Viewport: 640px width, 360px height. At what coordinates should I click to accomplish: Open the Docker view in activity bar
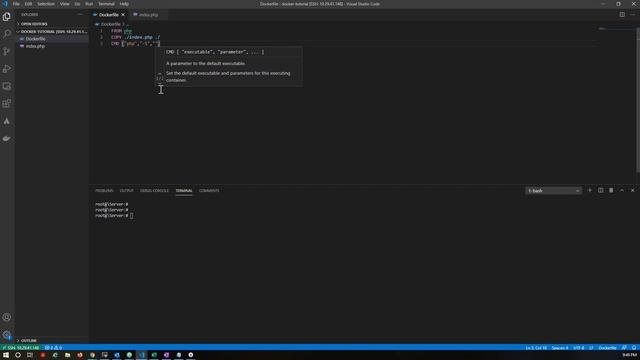click(7, 139)
